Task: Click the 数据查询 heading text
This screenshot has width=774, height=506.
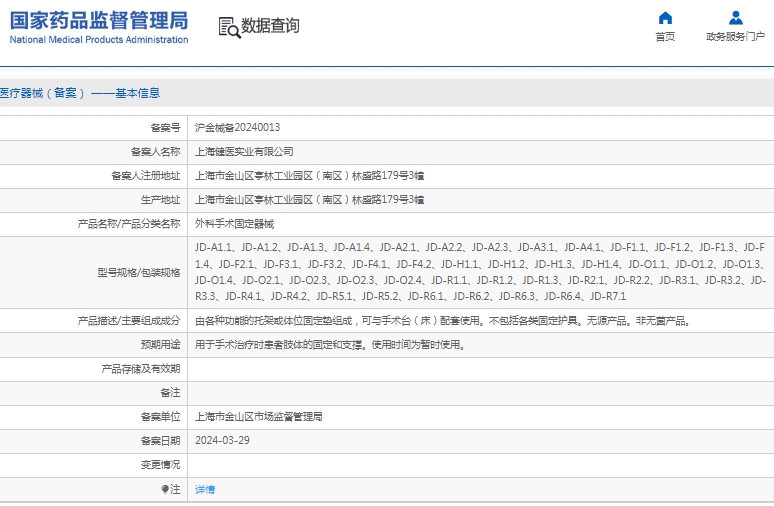Action: point(270,26)
